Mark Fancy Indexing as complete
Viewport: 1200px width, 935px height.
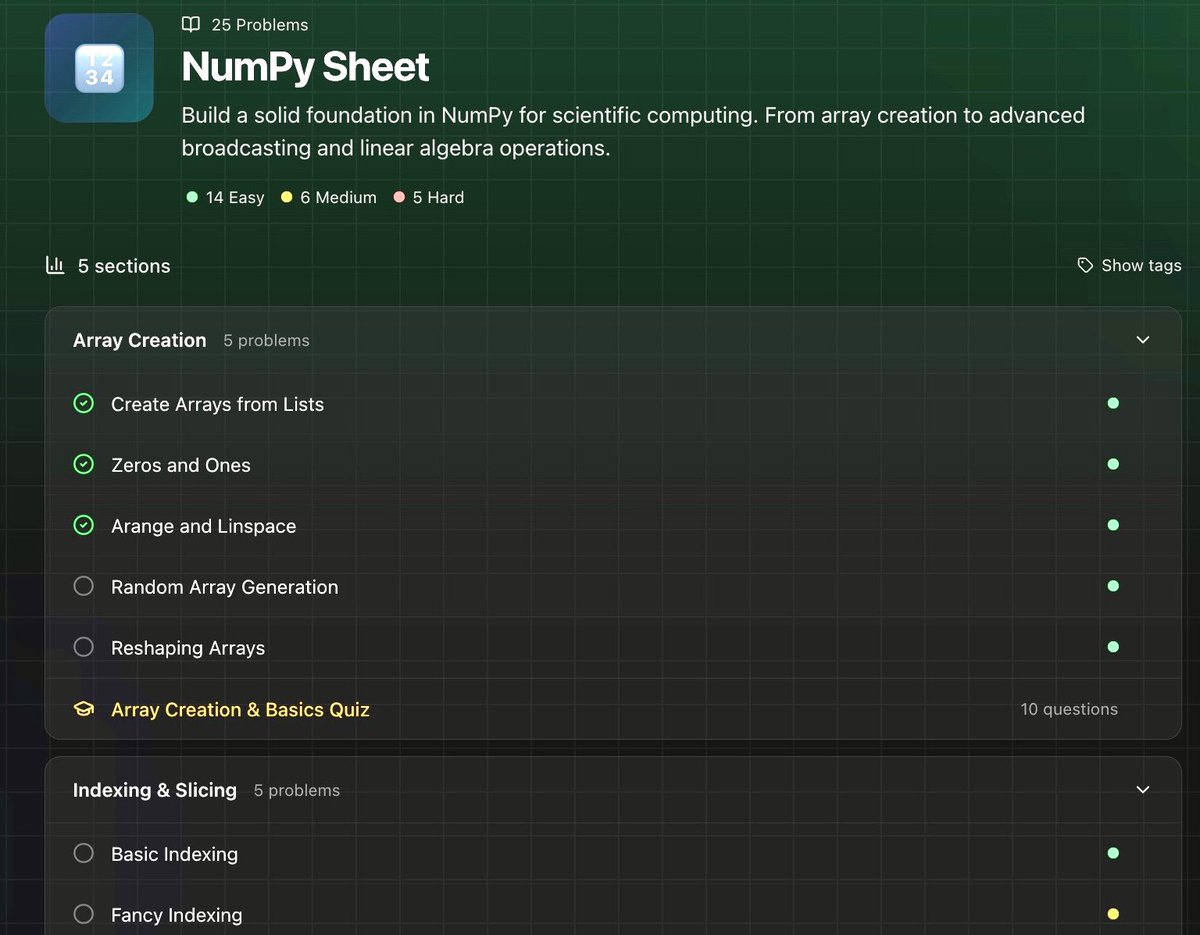84,915
